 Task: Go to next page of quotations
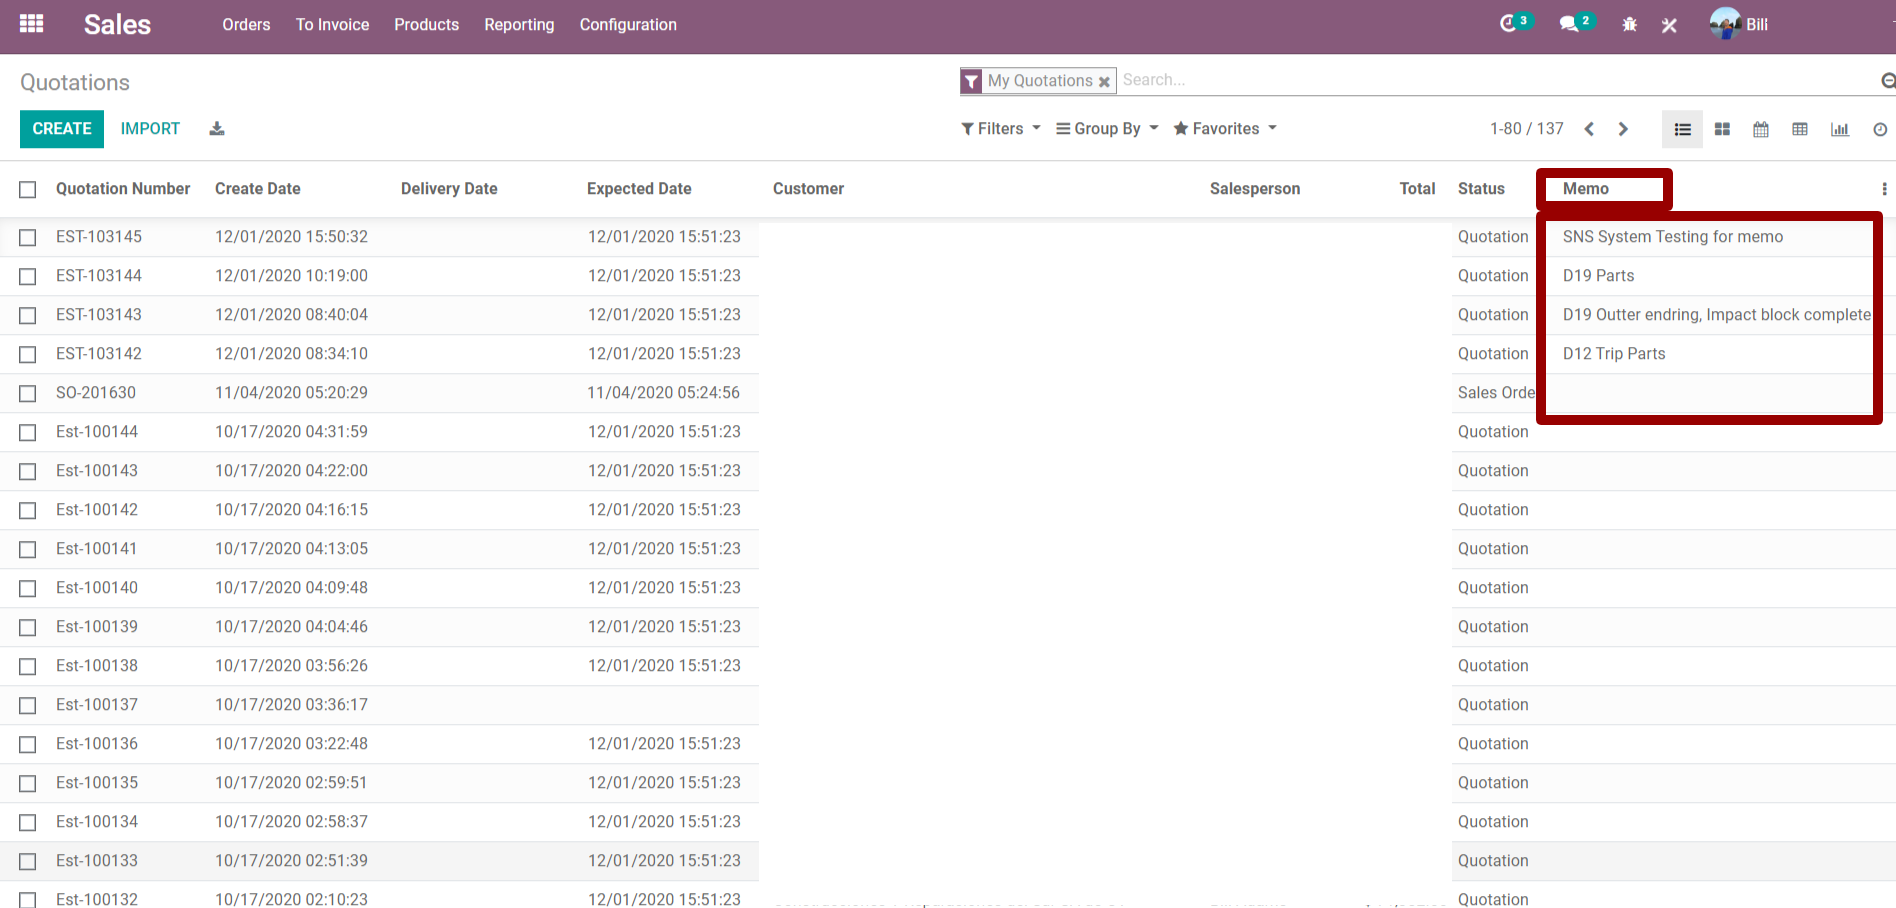tap(1623, 129)
